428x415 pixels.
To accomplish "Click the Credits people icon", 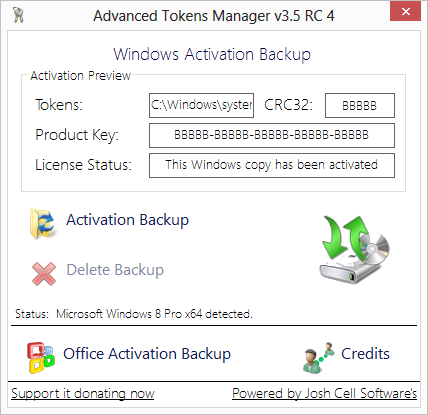I will (x=318, y=357).
